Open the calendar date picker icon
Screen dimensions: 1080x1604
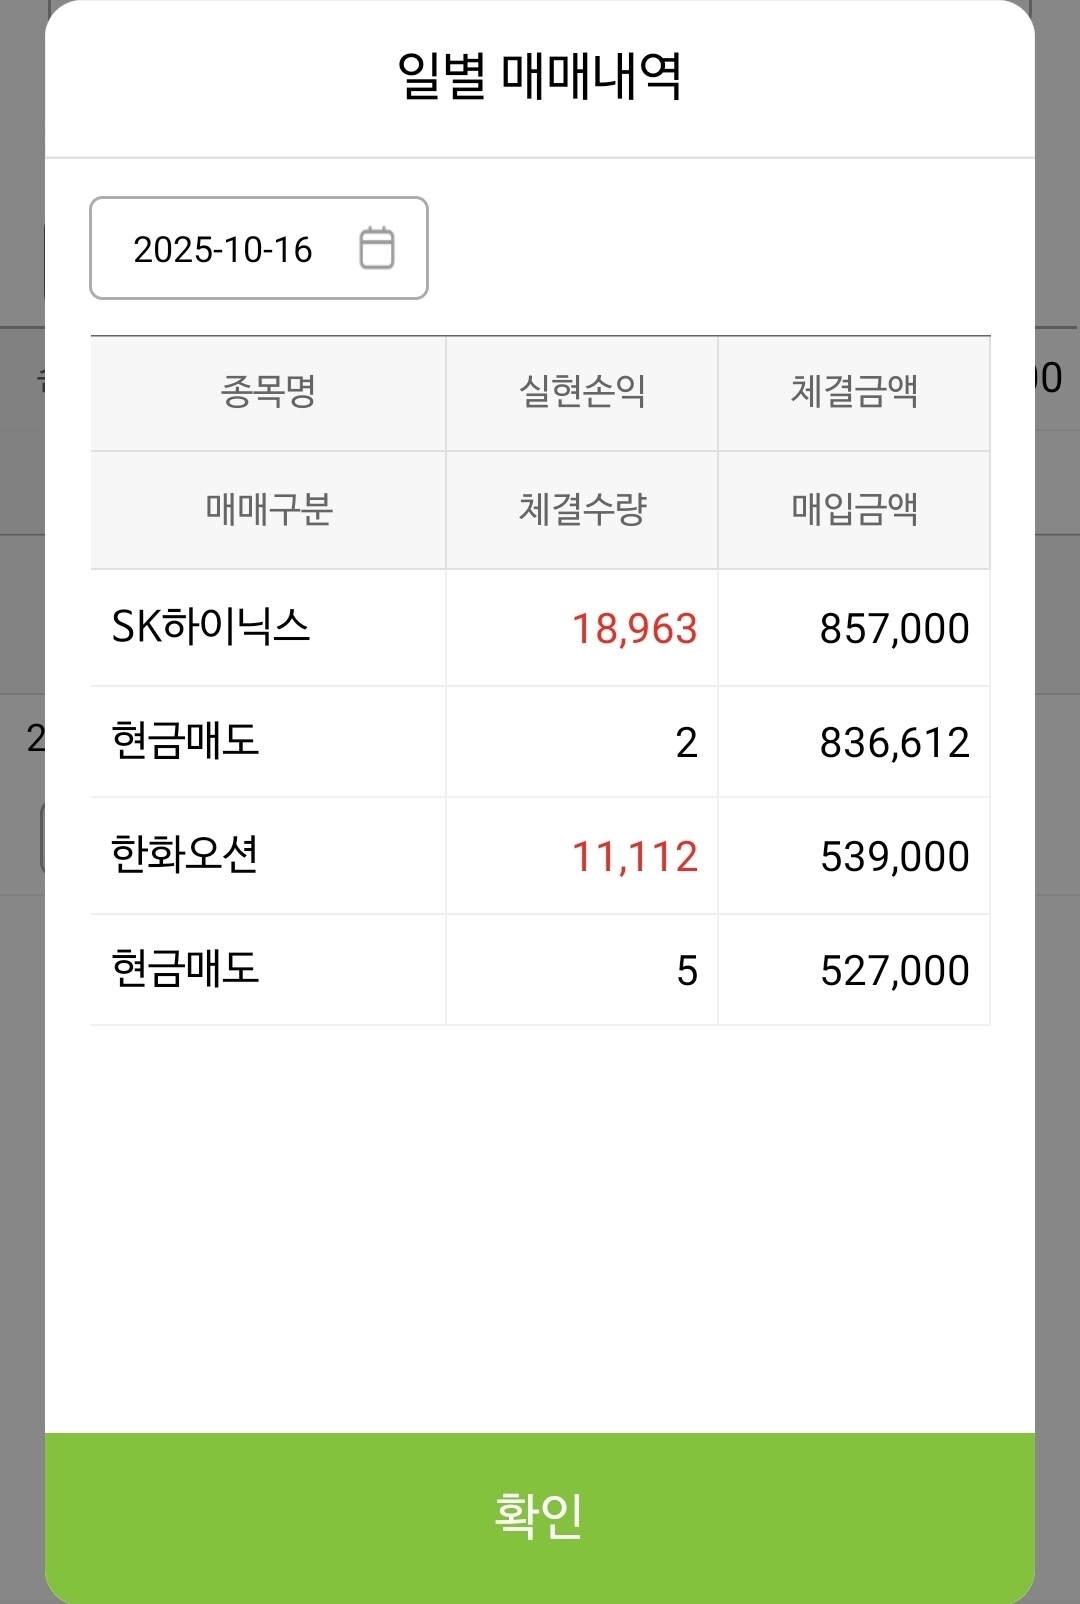(x=377, y=248)
